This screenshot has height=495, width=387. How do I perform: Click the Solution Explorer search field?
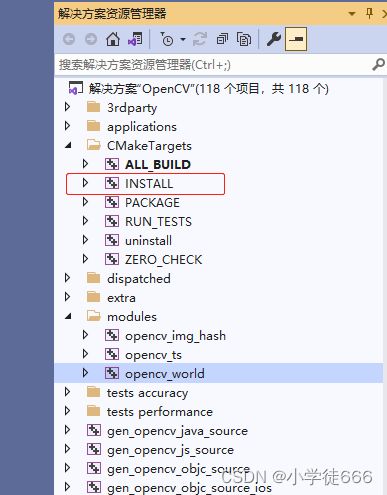coord(213,64)
